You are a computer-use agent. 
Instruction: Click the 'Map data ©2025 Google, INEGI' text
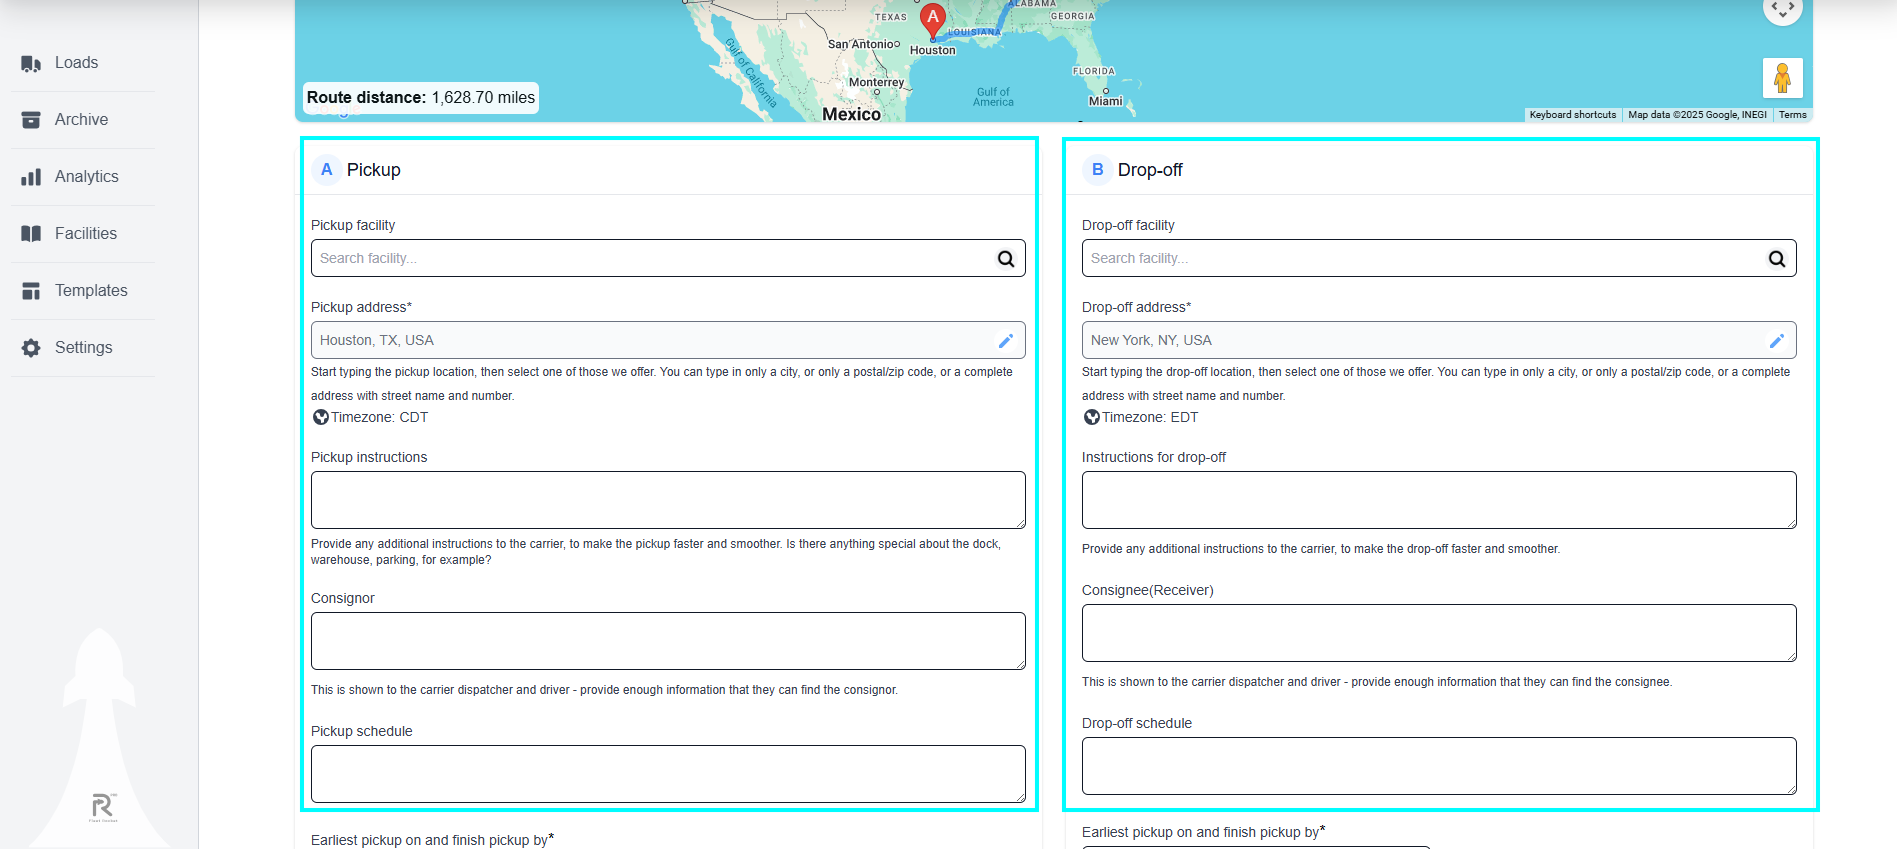[1697, 115]
